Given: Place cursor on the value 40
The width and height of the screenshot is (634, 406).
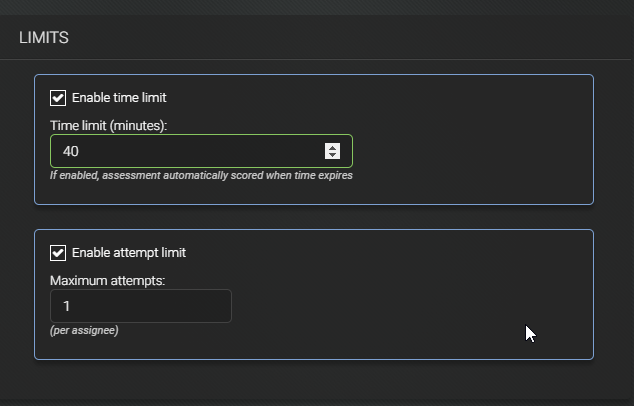Looking at the screenshot, I should click(x=71, y=151).
